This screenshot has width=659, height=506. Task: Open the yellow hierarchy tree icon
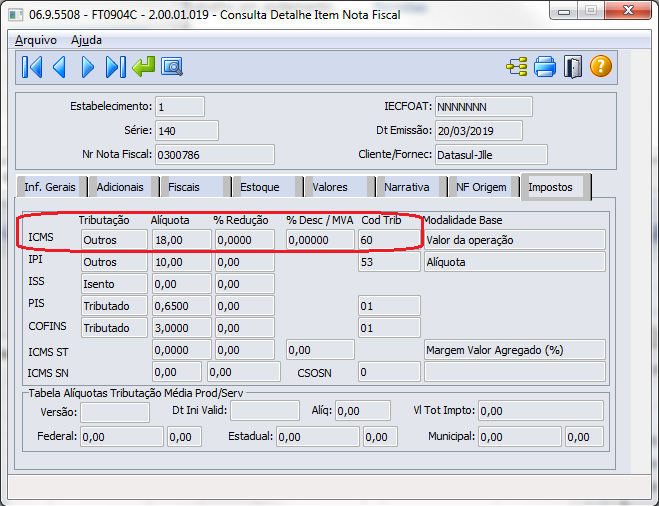coord(517,66)
